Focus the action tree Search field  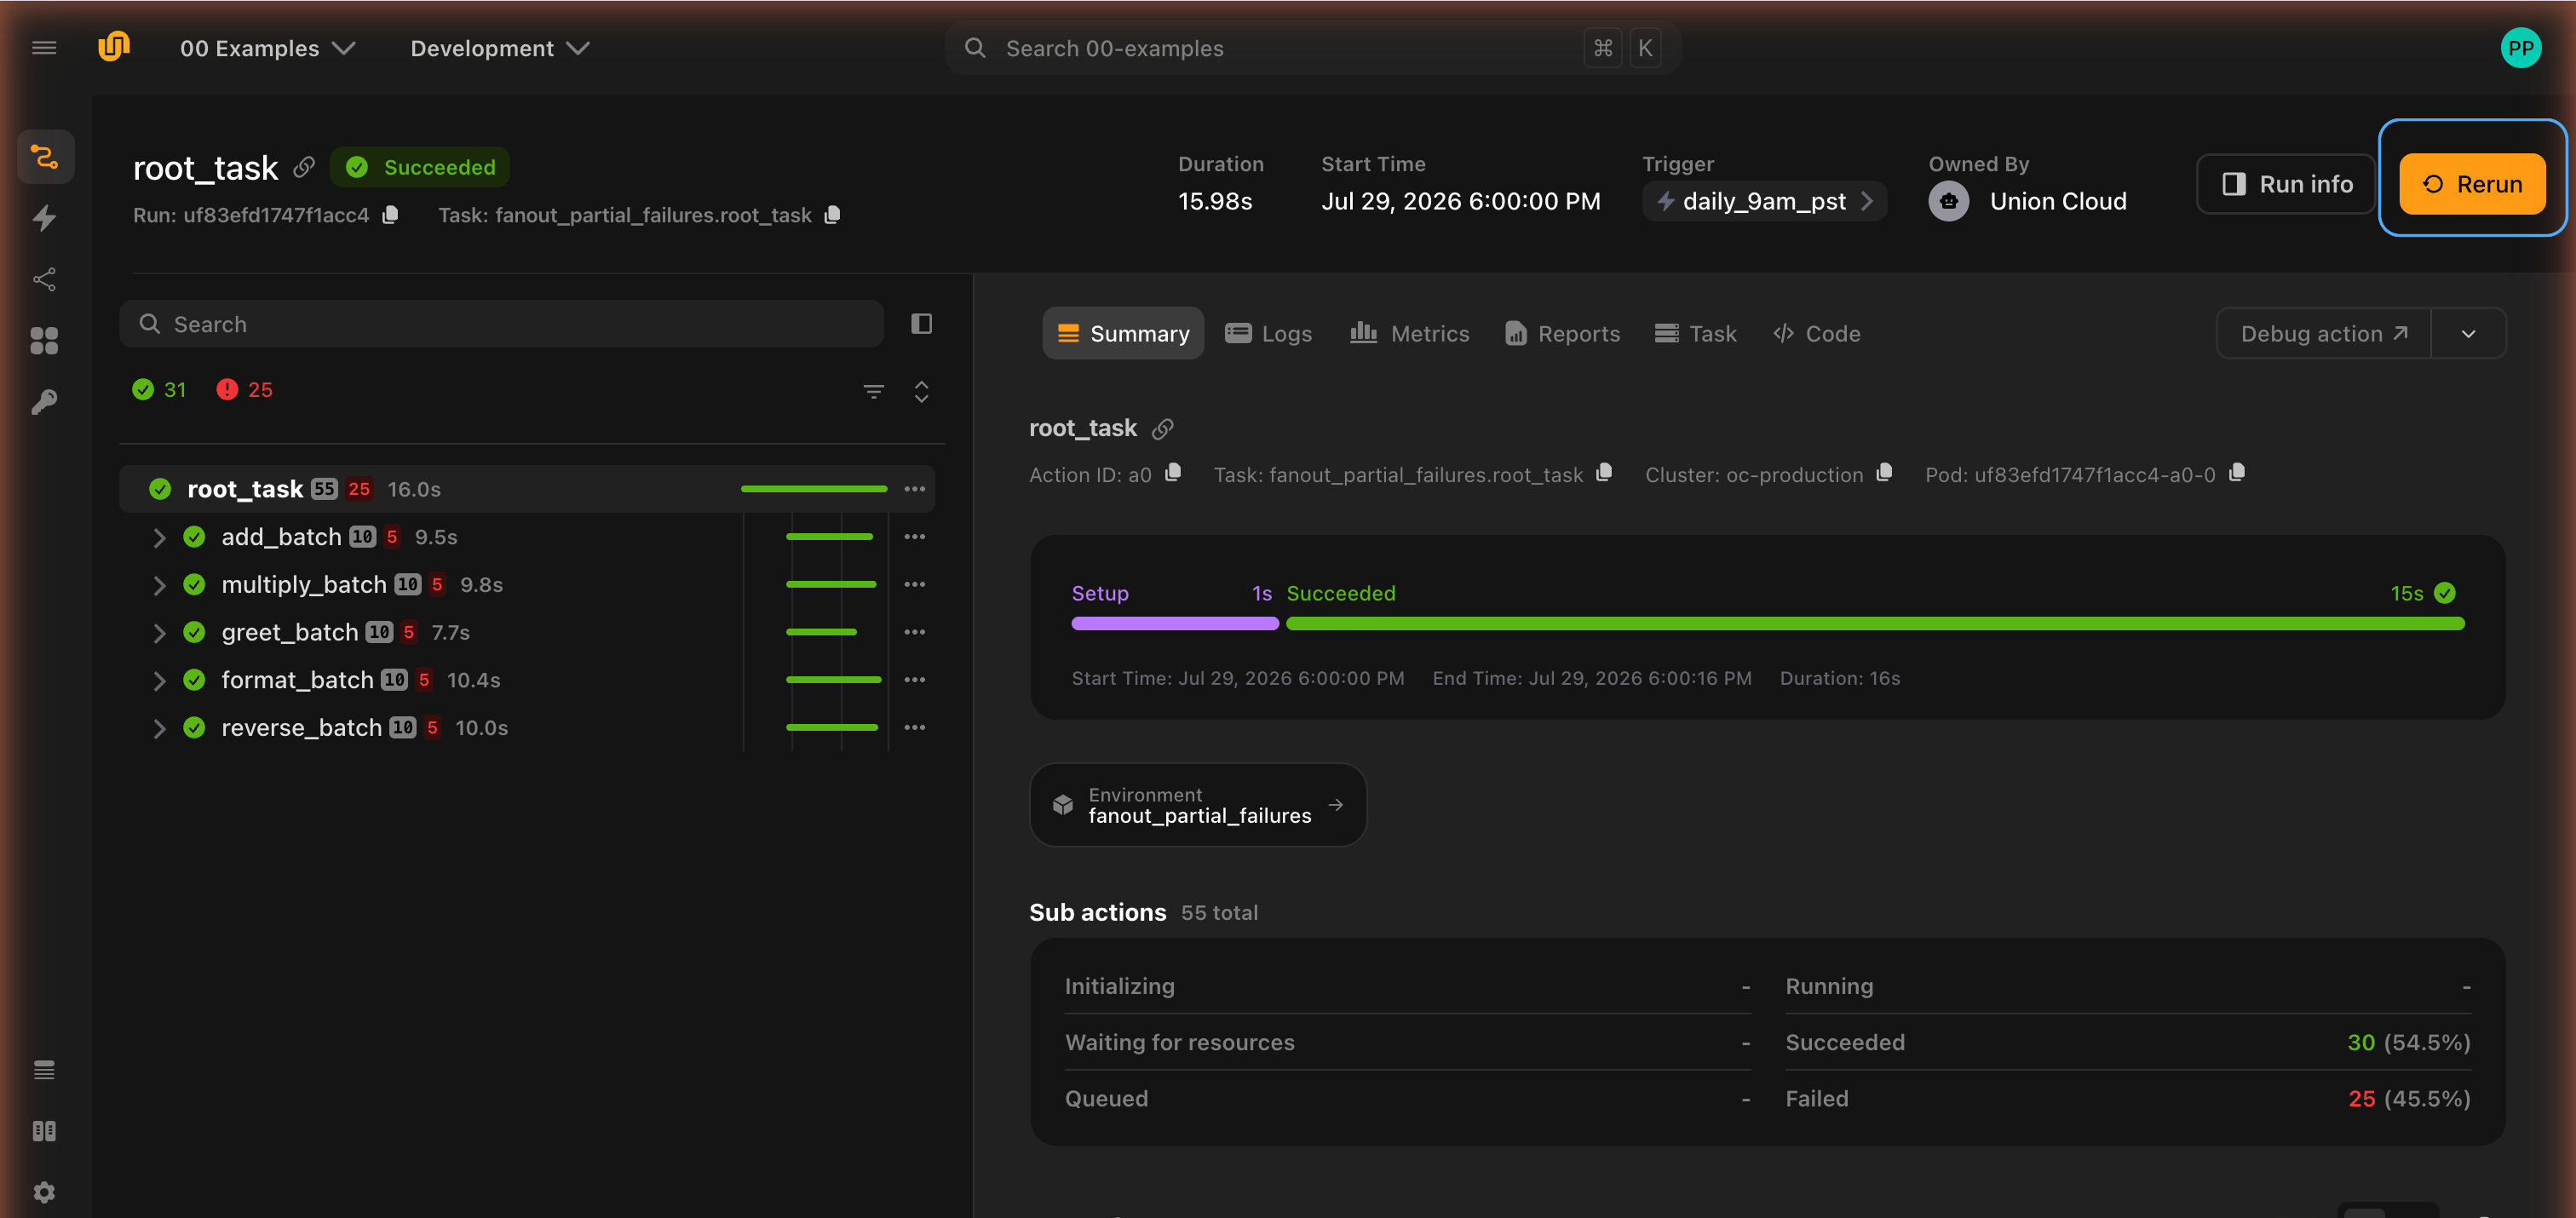click(501, 324)
